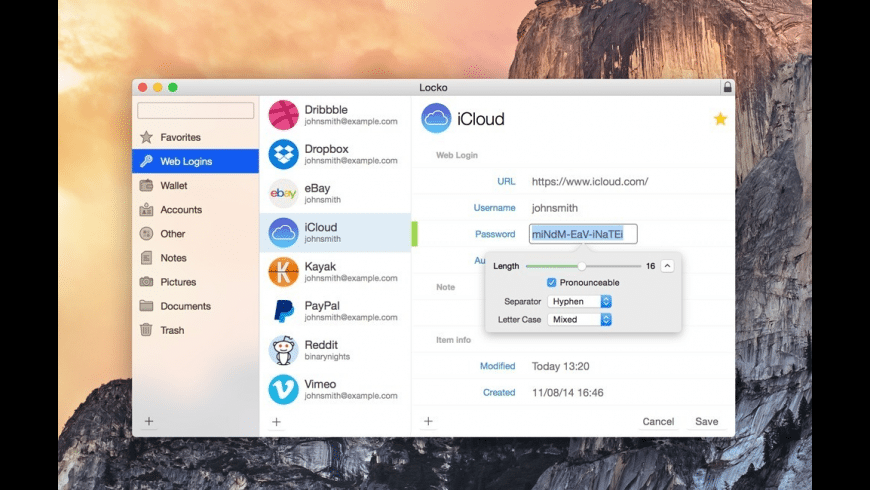Select the PayPal login entry
This screenshot has height=490, width=870.
[335, 311]
